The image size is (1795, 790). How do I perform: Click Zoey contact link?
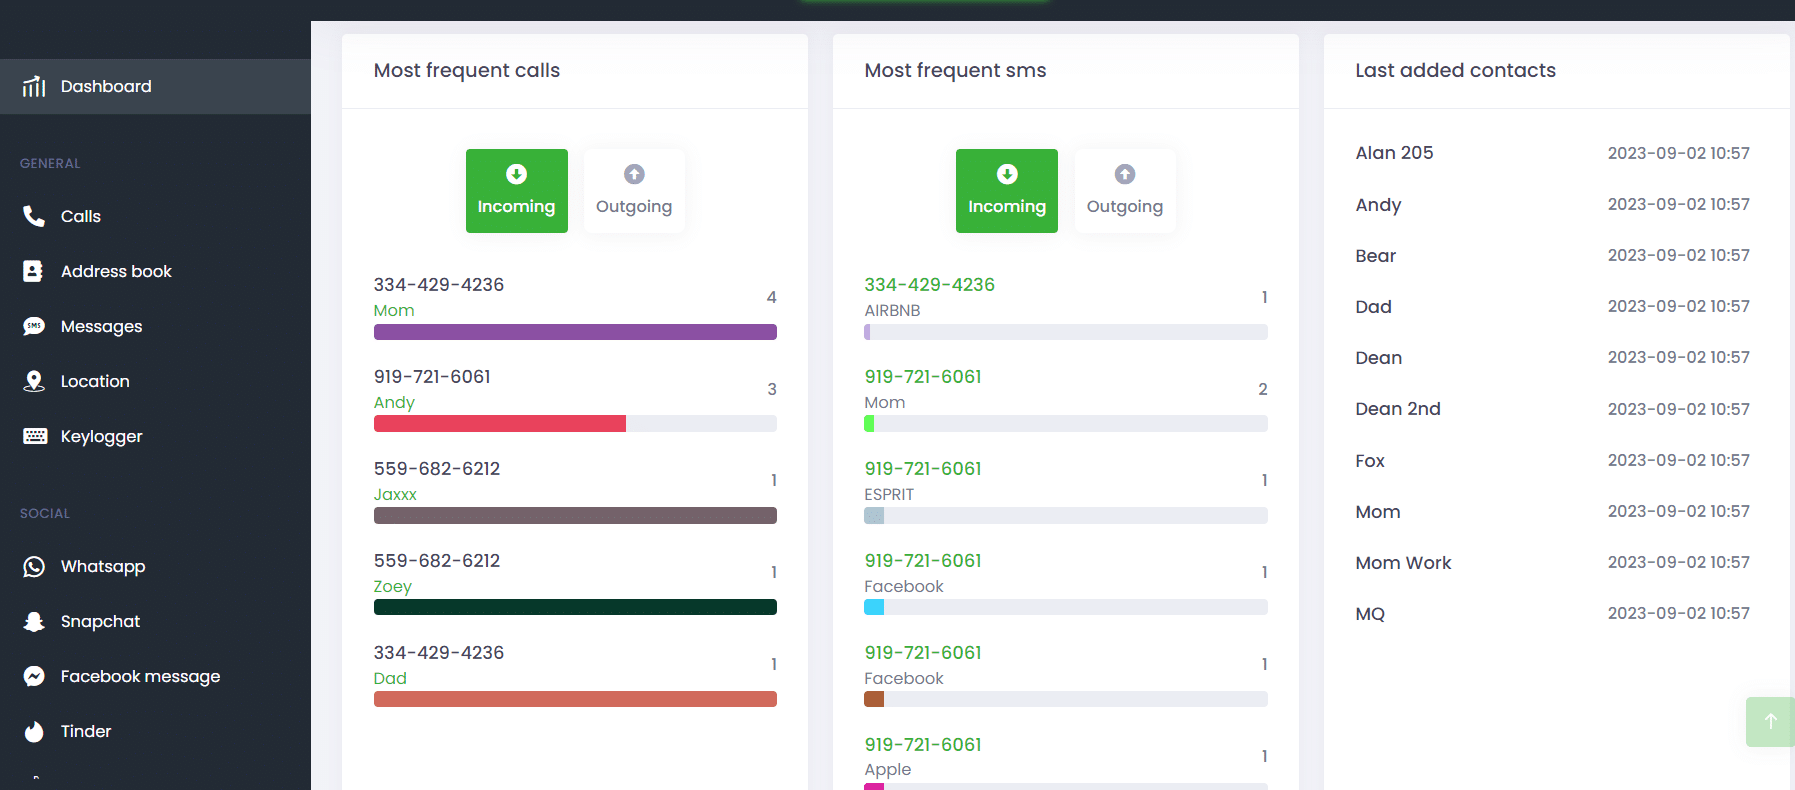click(x=393, y=587)
